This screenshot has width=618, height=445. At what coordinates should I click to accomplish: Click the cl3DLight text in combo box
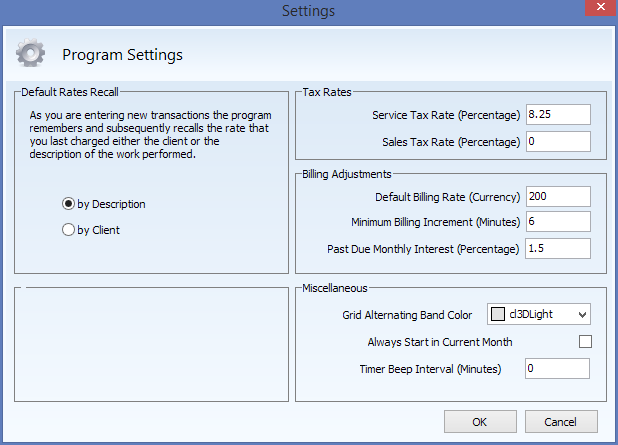tap(531, 314)
